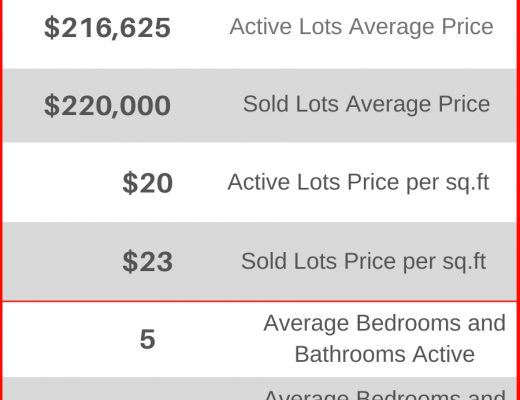Click the $220,000 price value

point(107,106)
